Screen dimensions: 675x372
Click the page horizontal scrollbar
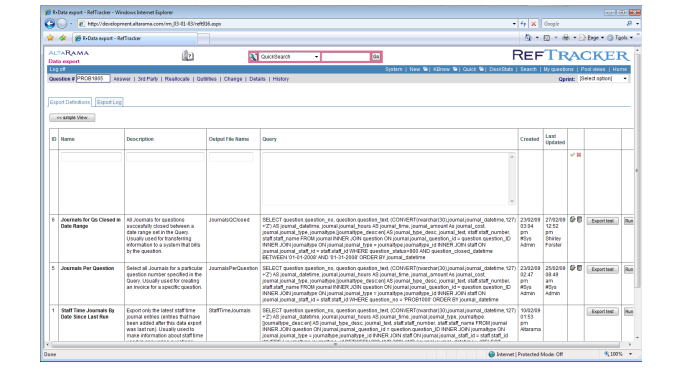point(336,344)
